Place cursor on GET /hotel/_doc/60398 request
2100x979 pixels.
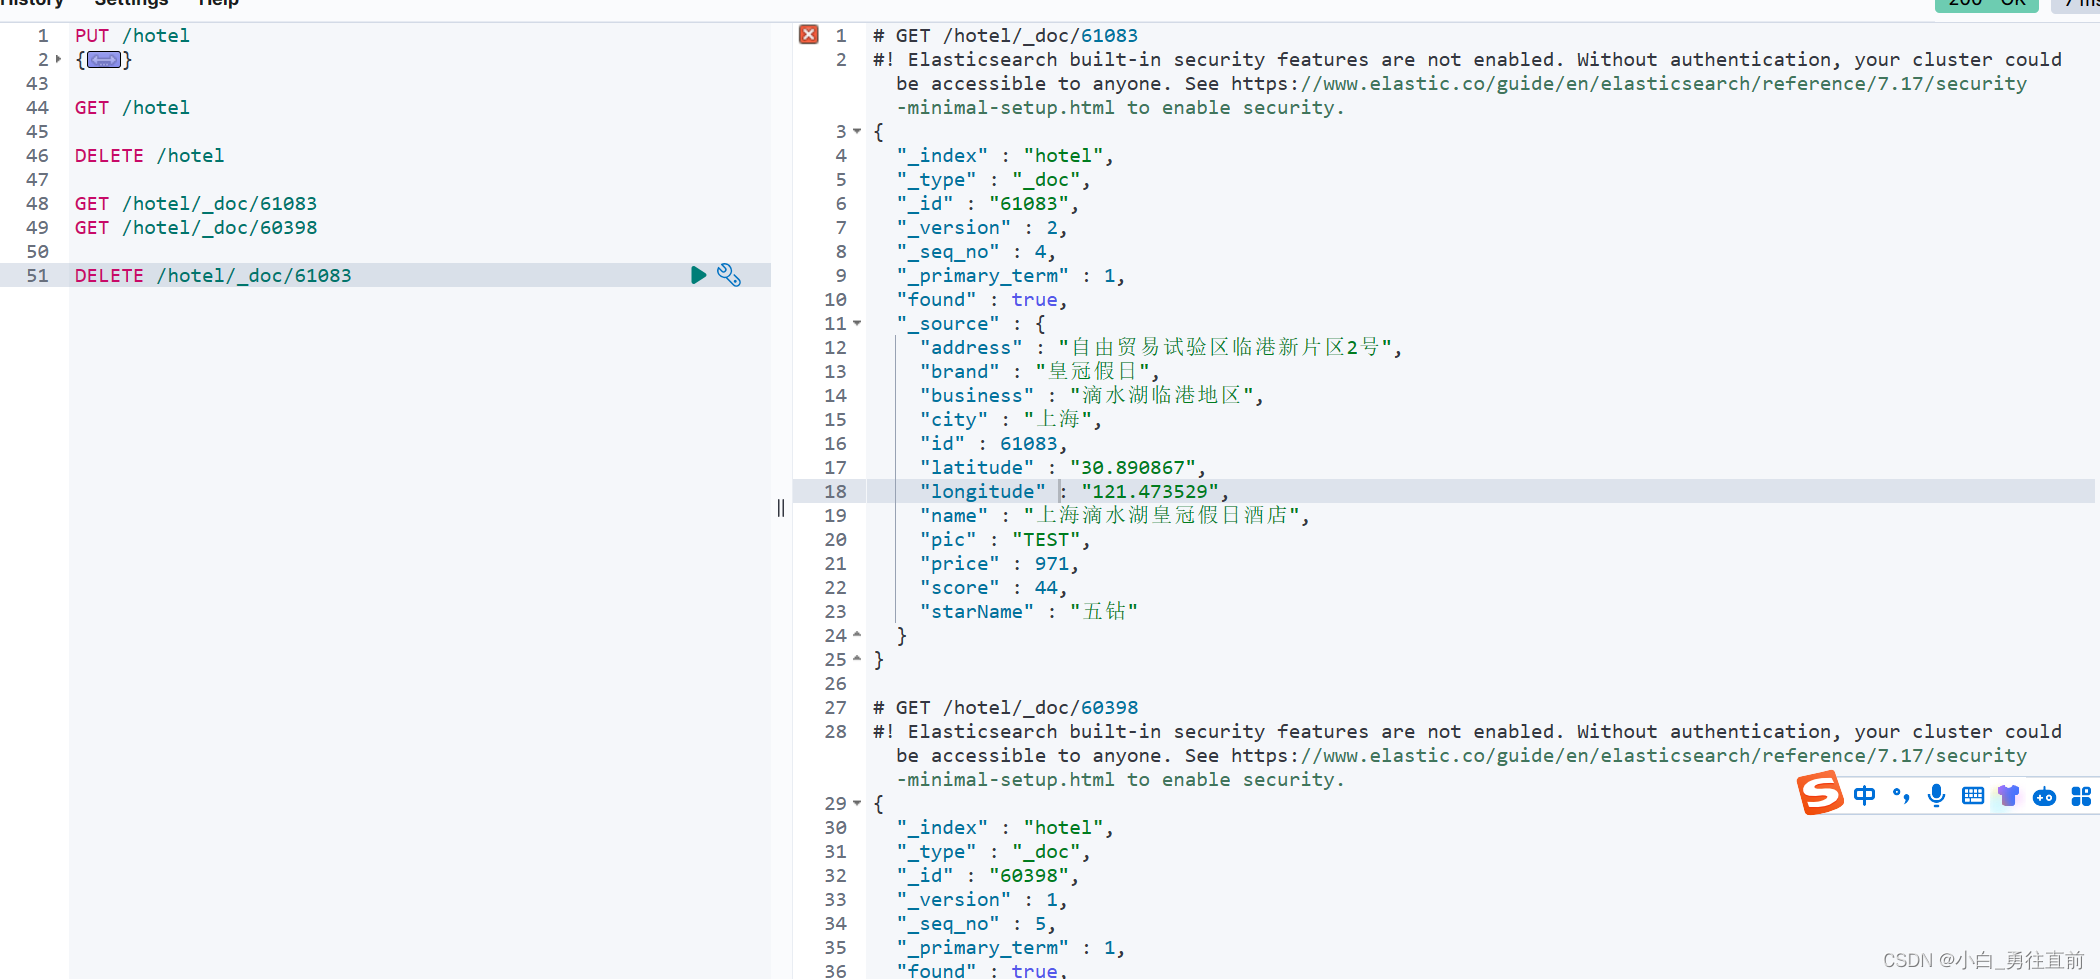tap(196, 227)
